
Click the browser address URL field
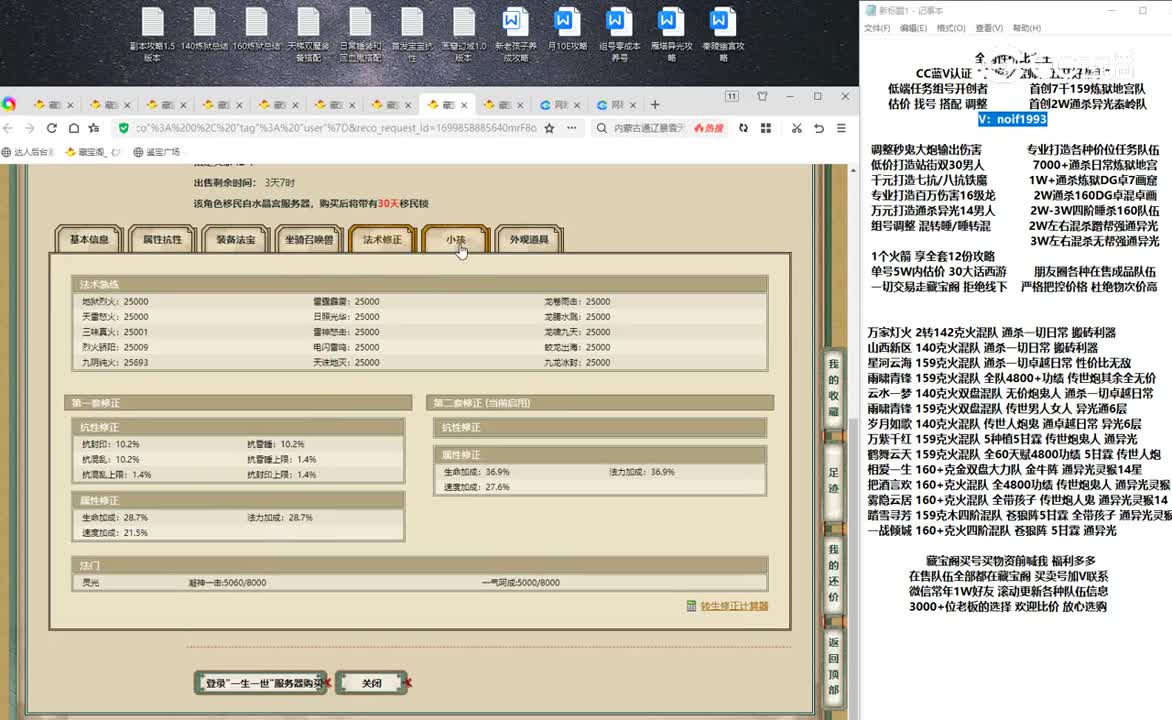coord(336,129)
